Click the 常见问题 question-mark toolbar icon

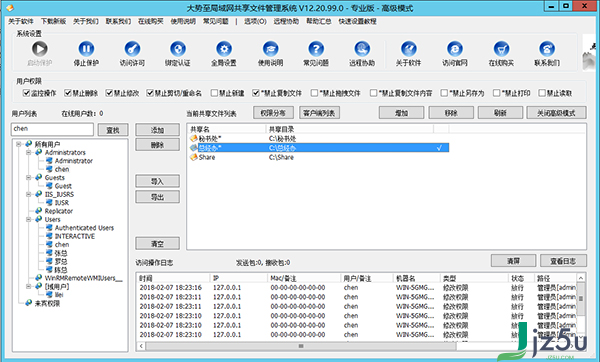(316, 49)
